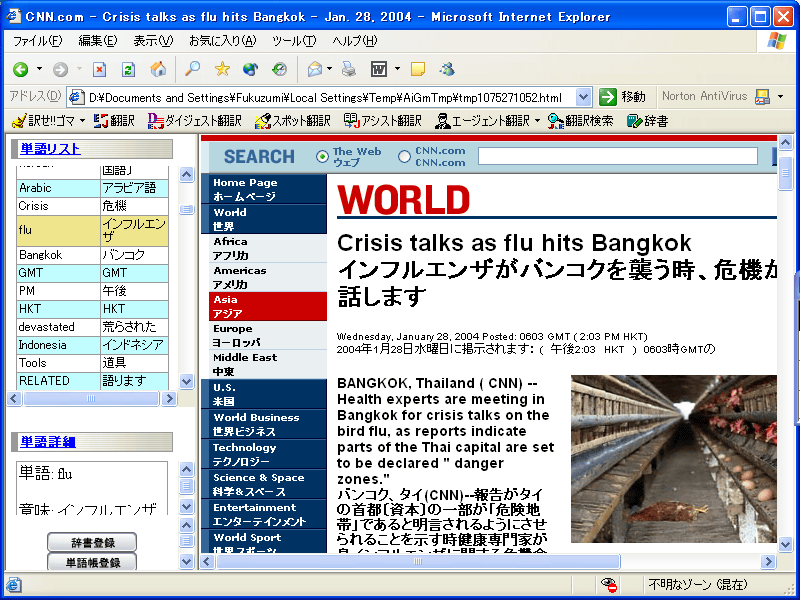Click ダイジェスト翻訳 digest translation button
The height and width of the screenshot is (600, 800).
(194, 121)
